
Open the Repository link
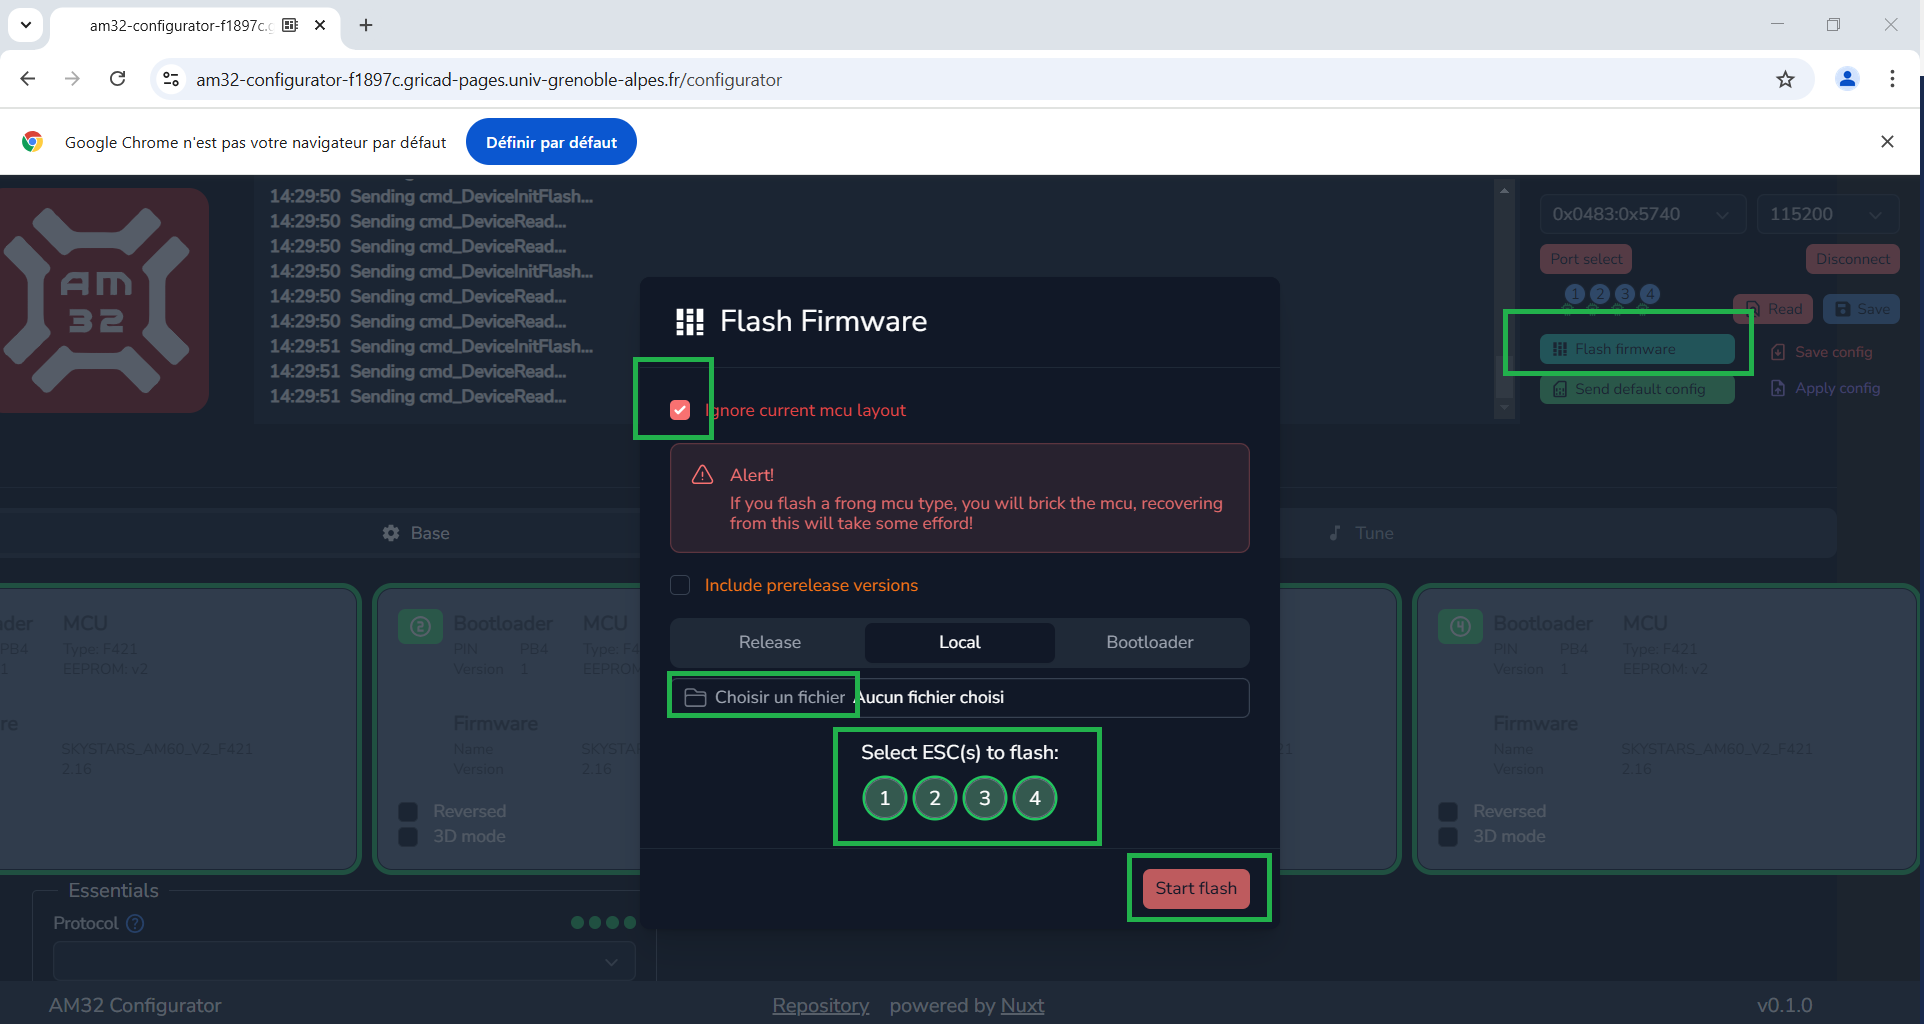[x=821, y=1005]
